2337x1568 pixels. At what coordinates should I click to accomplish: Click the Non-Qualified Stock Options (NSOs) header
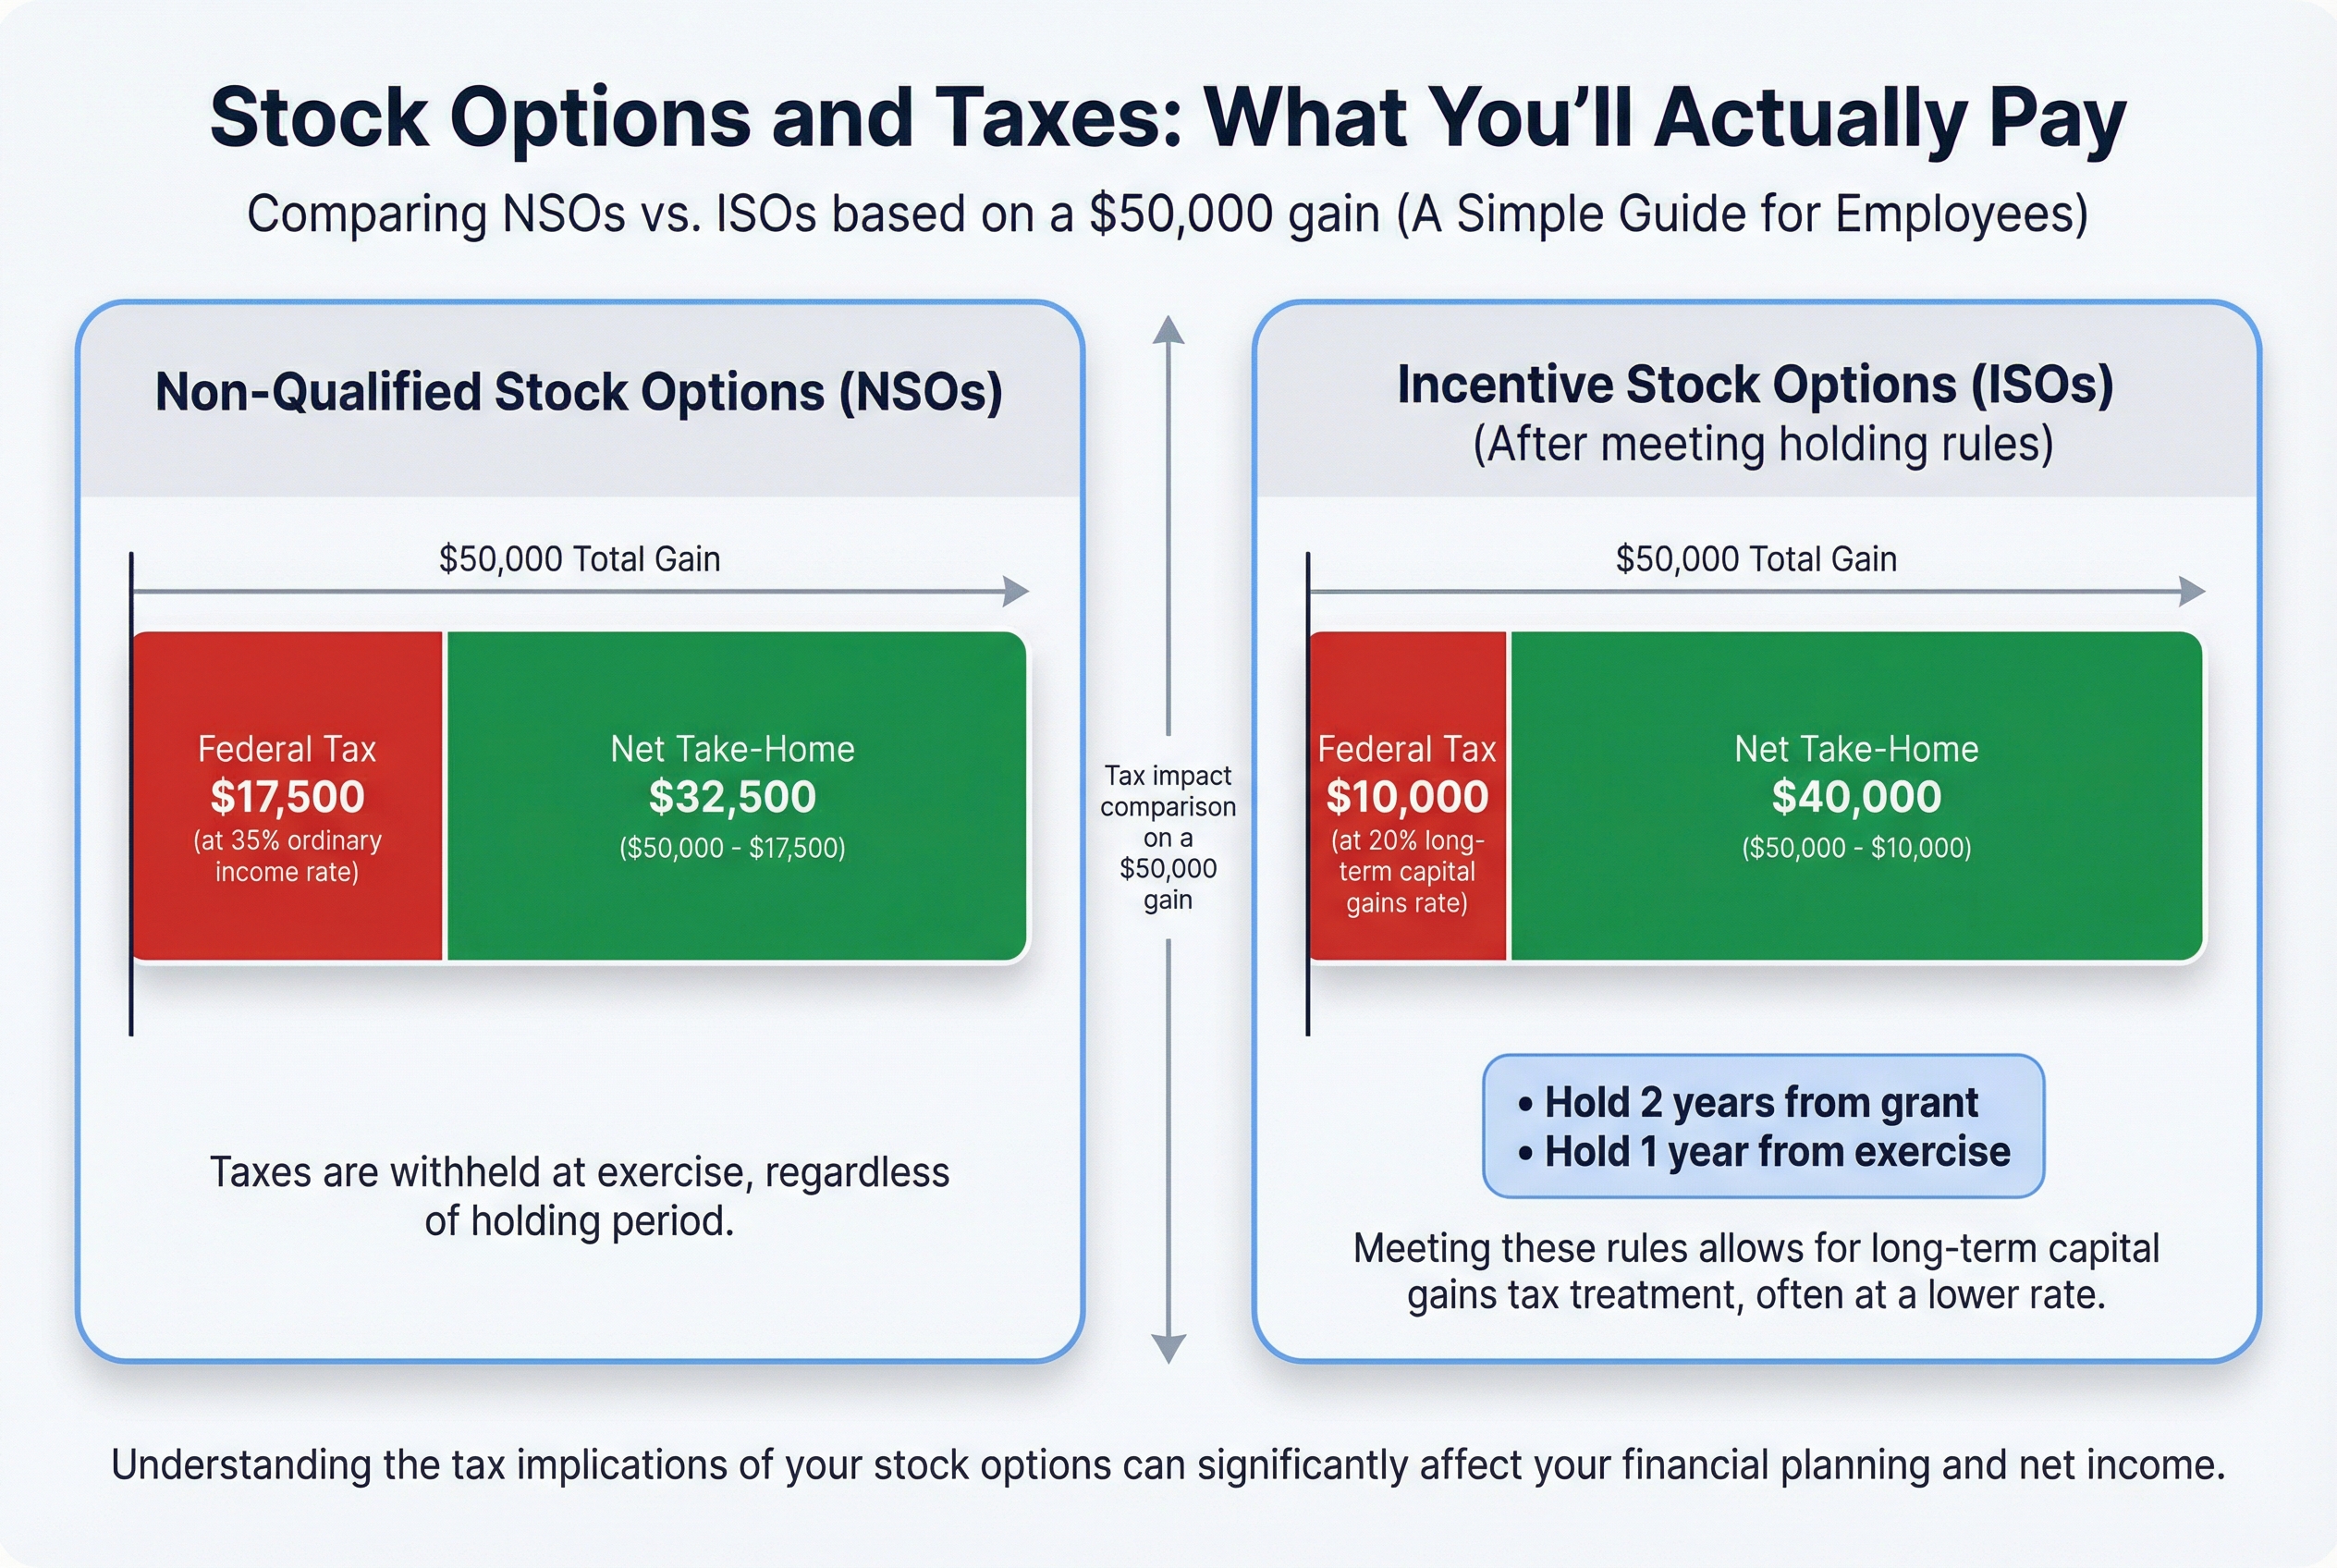pyautogui.click(x=579, y=392)
